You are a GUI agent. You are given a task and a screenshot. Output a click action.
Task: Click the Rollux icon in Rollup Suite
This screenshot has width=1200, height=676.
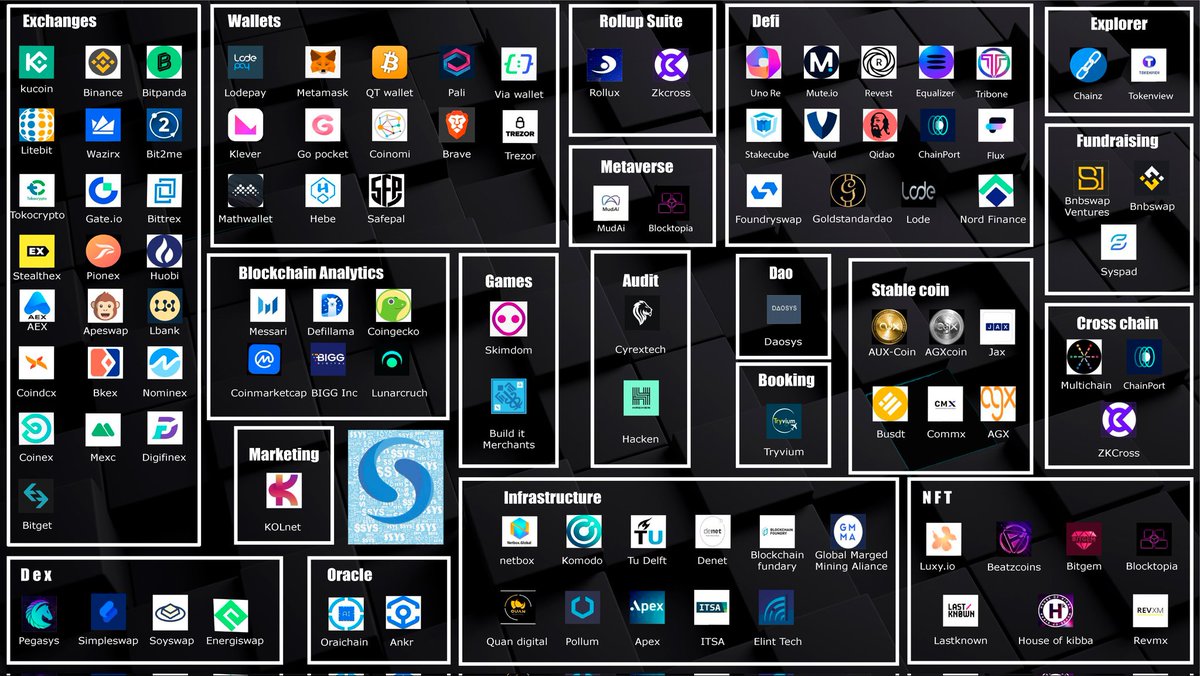coord(605,65)
